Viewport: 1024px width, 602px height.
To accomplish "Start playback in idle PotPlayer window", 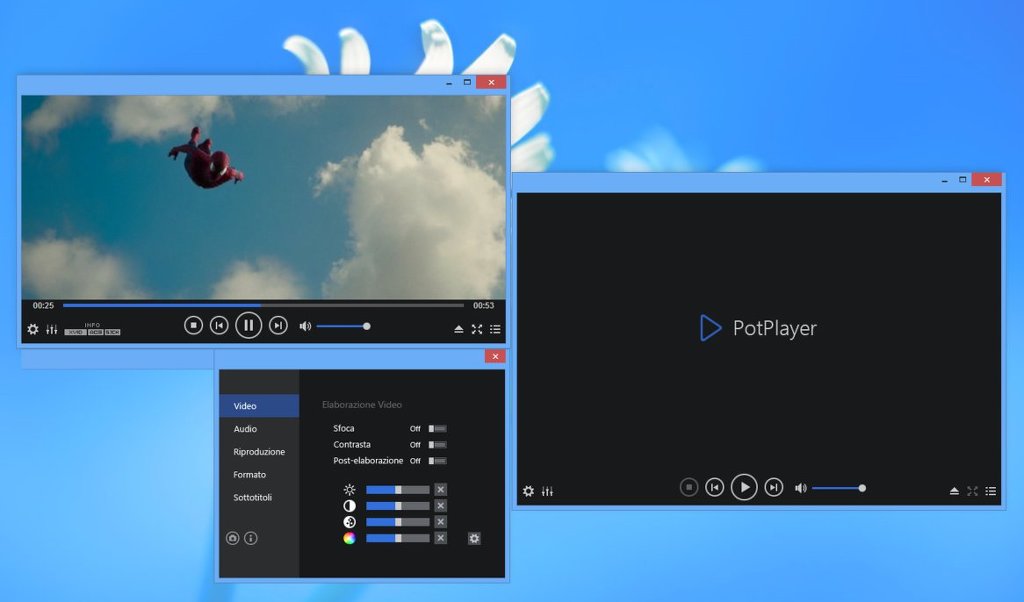I will (x=744, y=487).
